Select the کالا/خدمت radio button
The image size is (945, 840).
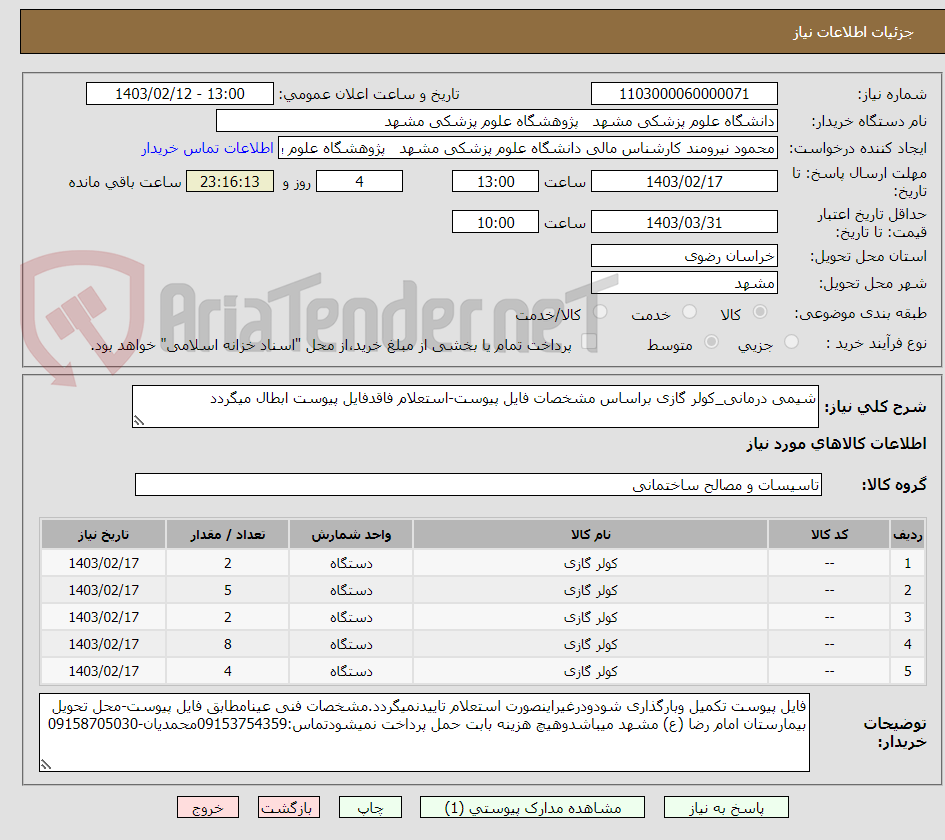(x=600, y=312)
